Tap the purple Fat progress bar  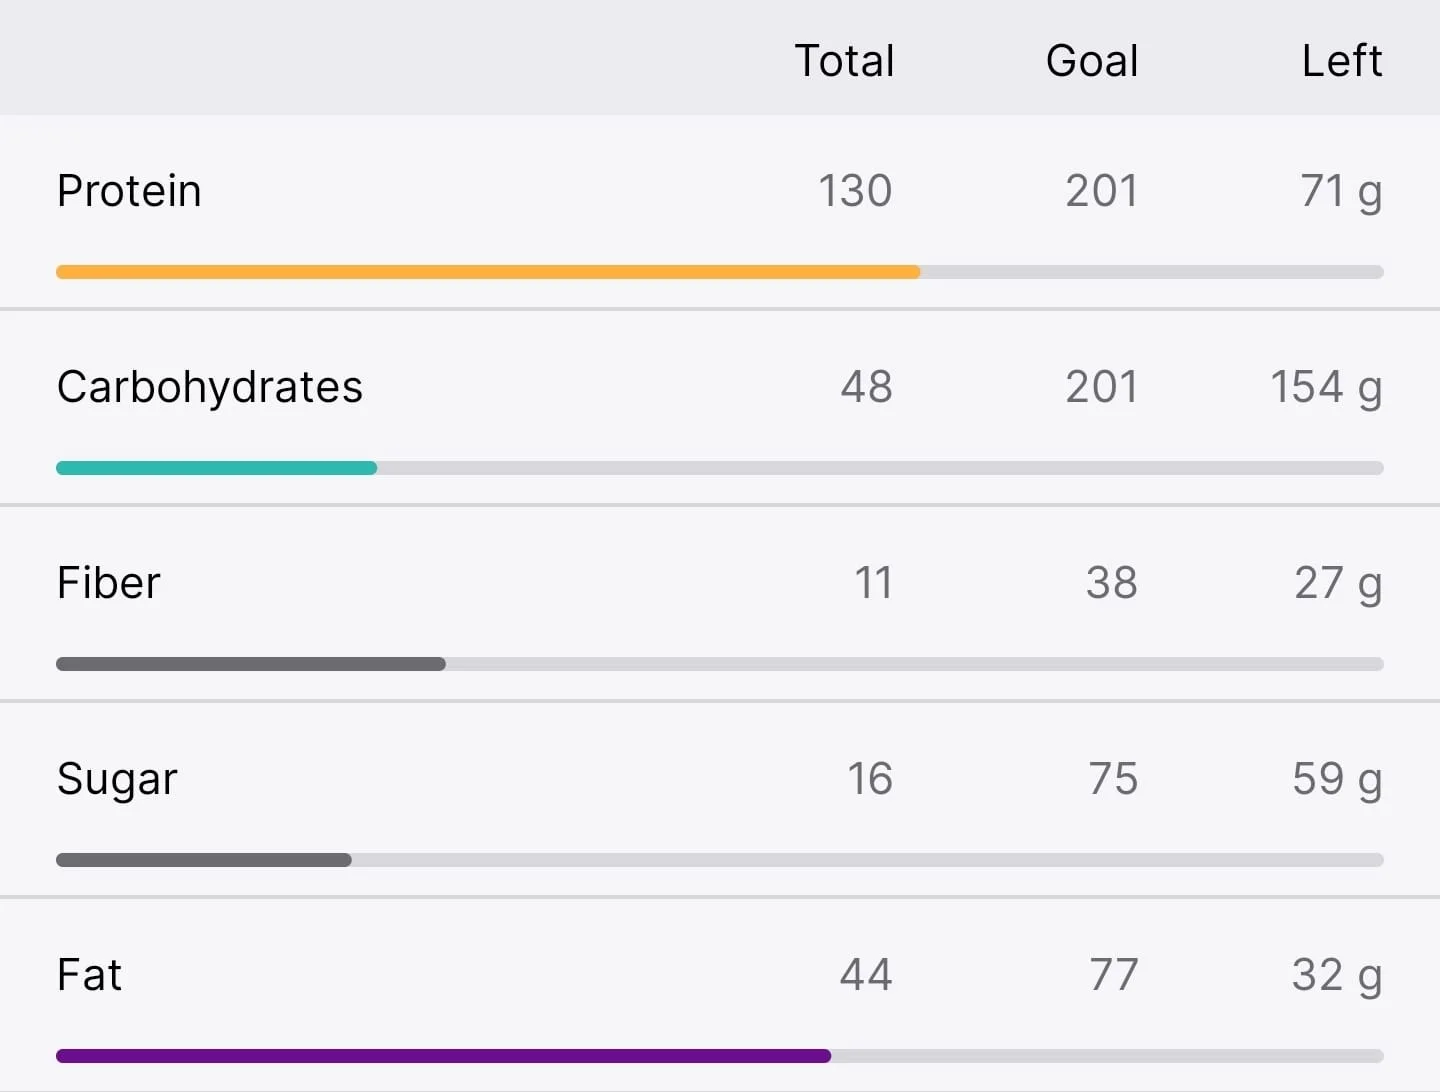[720, 1056]
